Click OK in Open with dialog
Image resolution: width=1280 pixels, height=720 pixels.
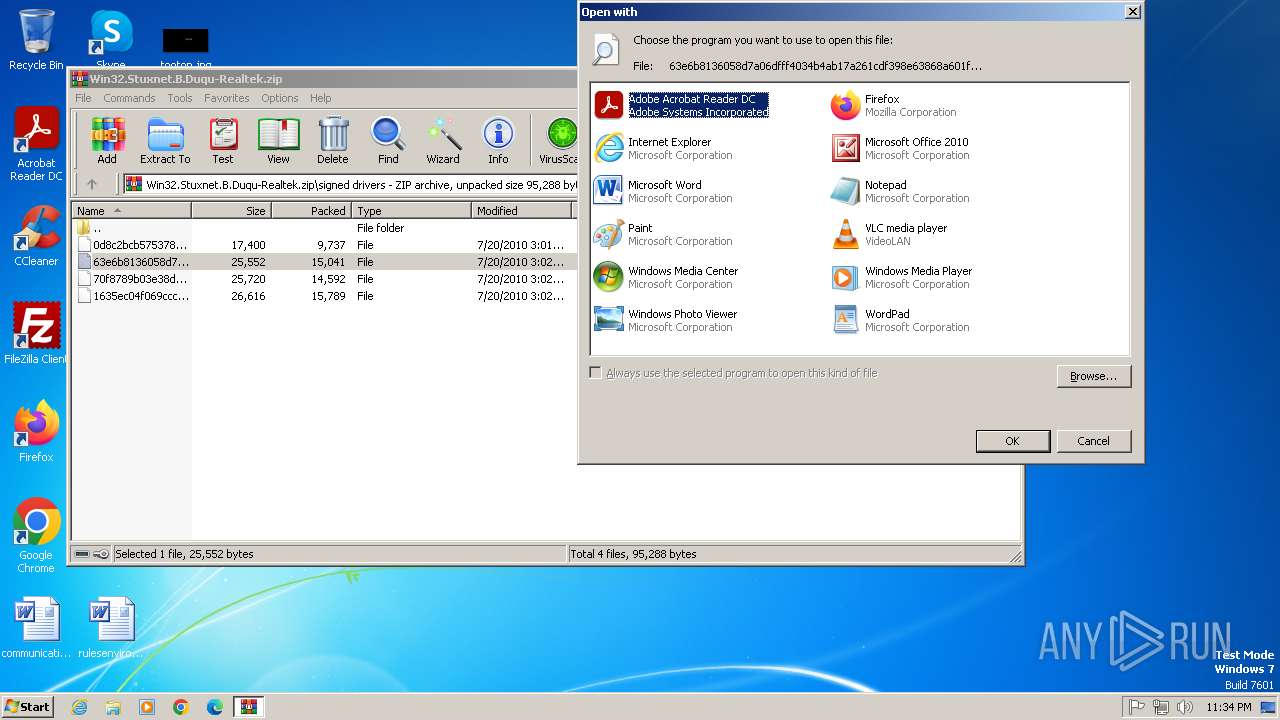point(1013,441)
